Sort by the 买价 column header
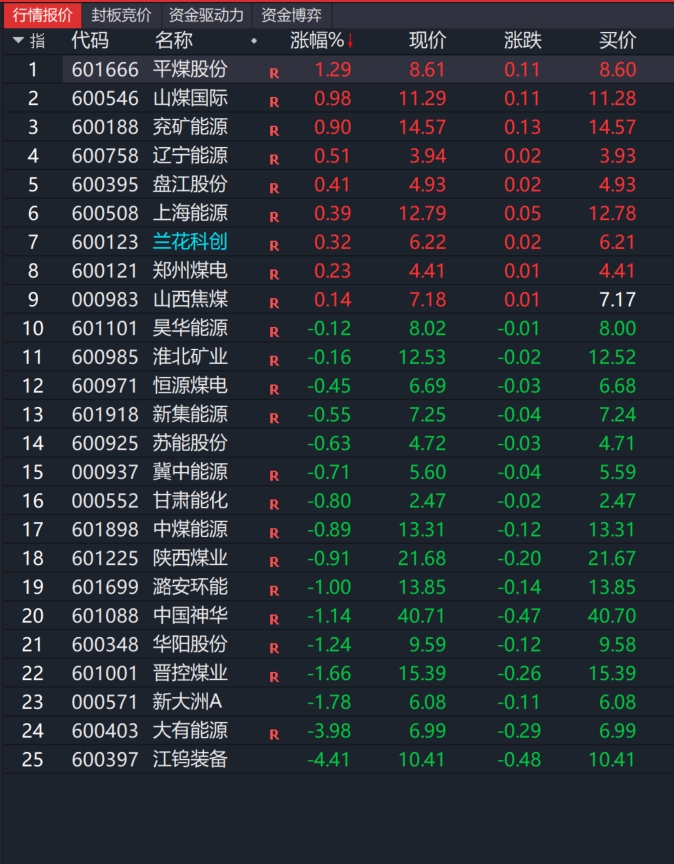The image size is (674, 864). [x=618, y=40]
